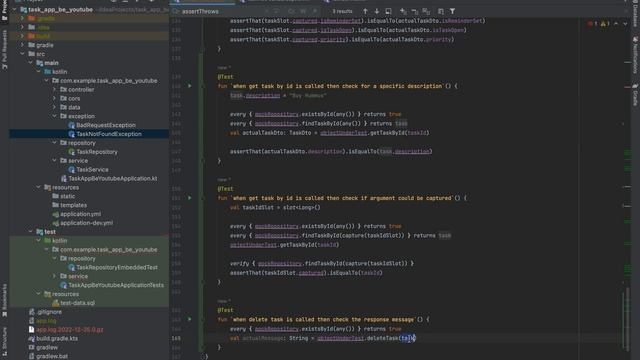The image size is (640, 360).
Task: Open build.gradle.kts file
Action: (53, 338)
